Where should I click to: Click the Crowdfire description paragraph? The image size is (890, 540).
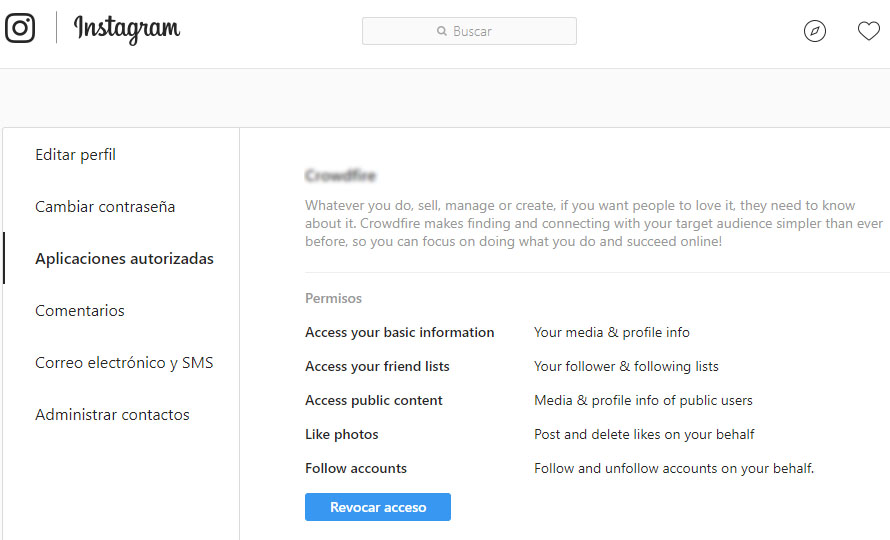(x=594, y=223)
